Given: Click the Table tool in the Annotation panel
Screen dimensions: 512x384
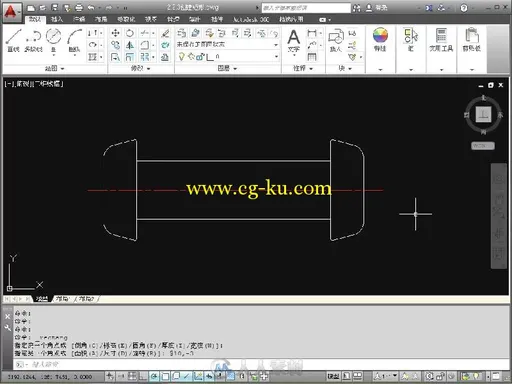Looking at the screenshot, I should [x=312, y=57].
